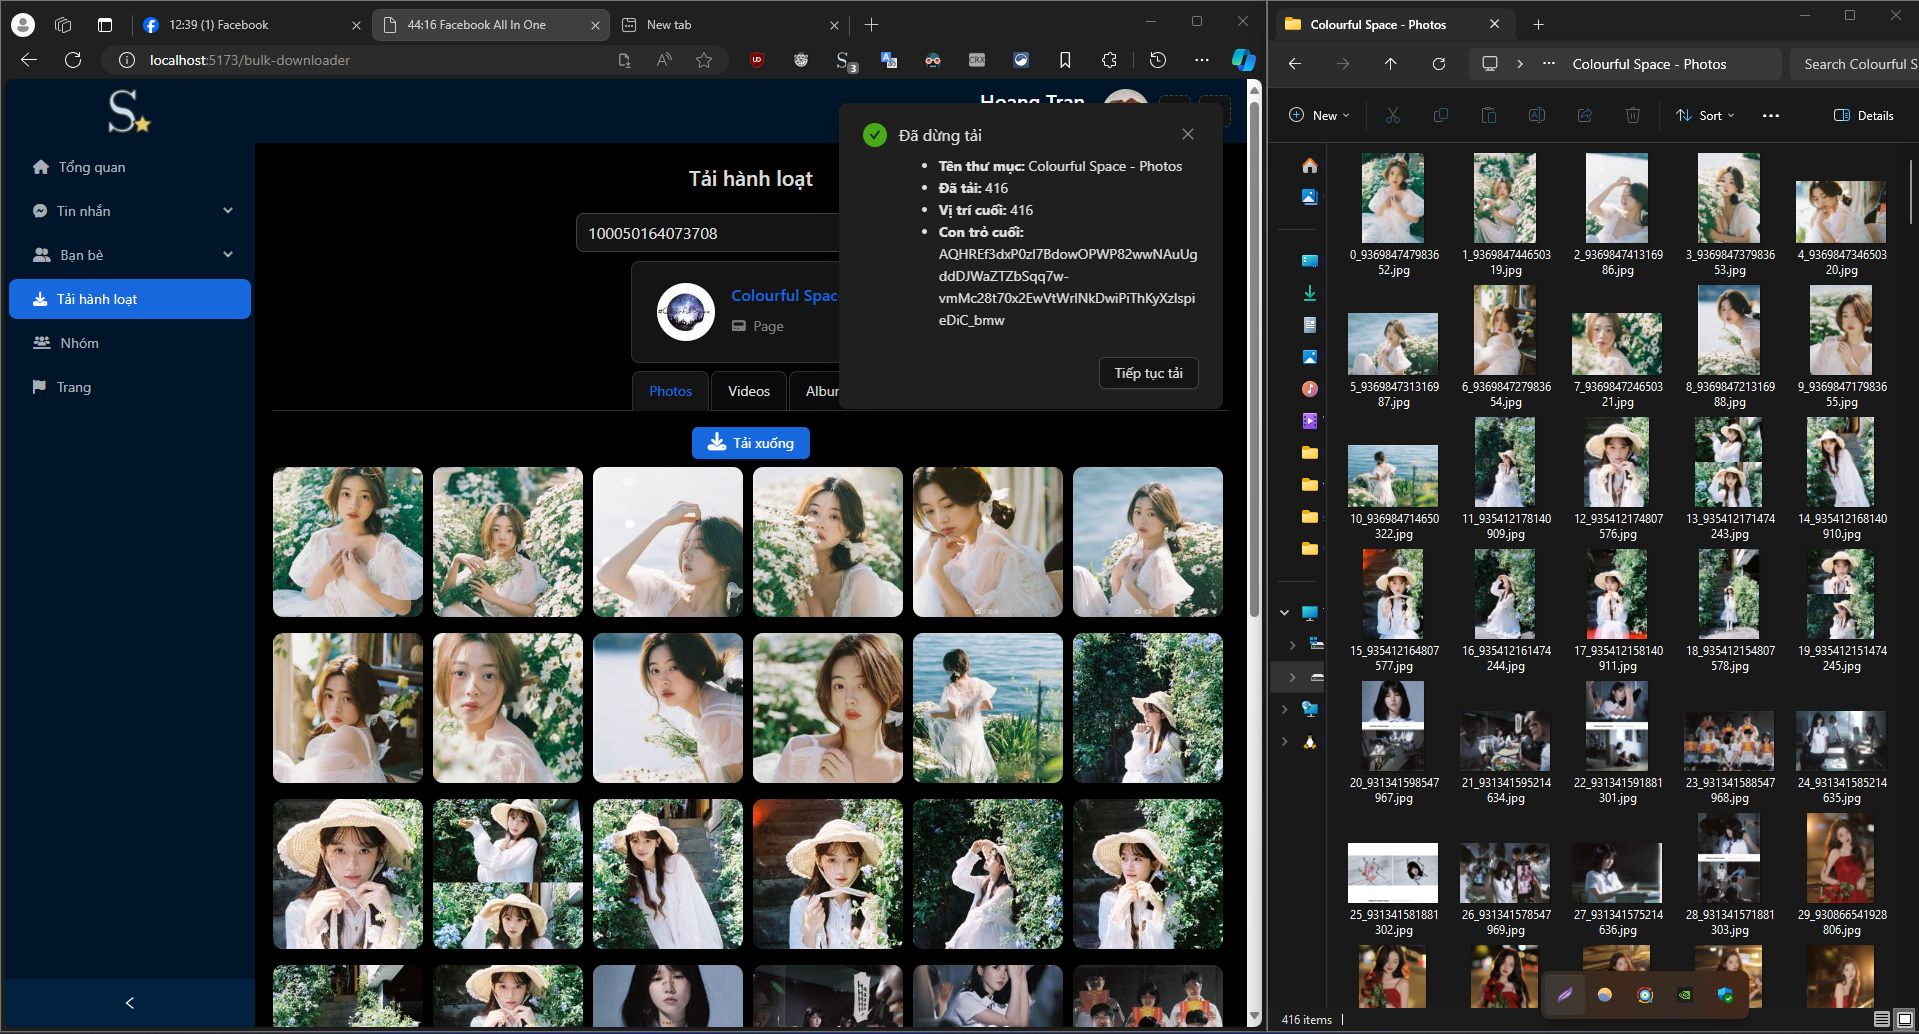Open the browser Extensions puzzle icon
Viewport: 1919px width, 1034px height.
coord(1109,60)
